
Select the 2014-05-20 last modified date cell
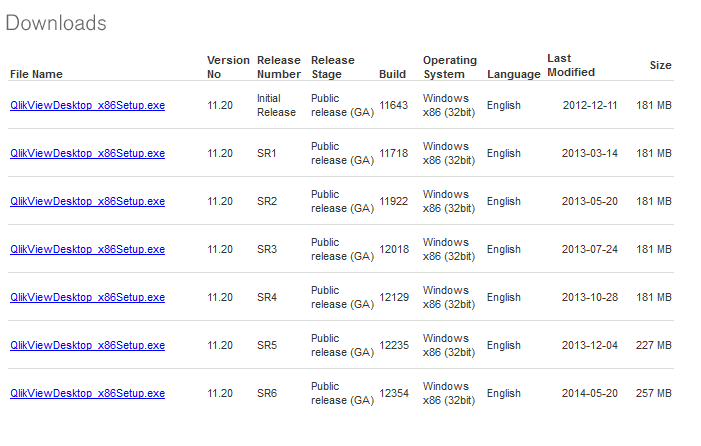(x=590, y=394)
